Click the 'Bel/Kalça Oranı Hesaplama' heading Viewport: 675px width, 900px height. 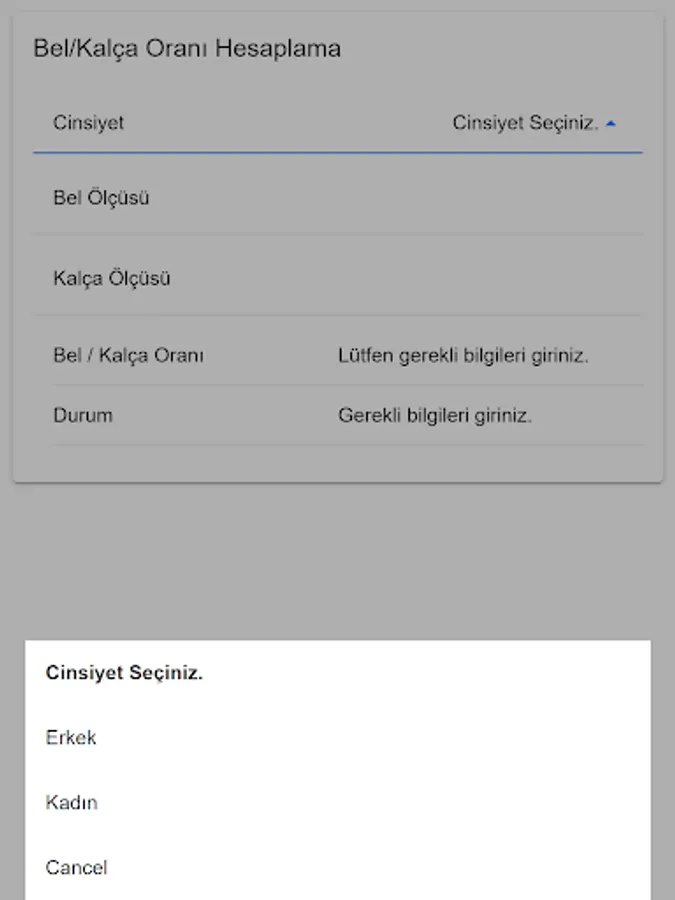[187, 48]
